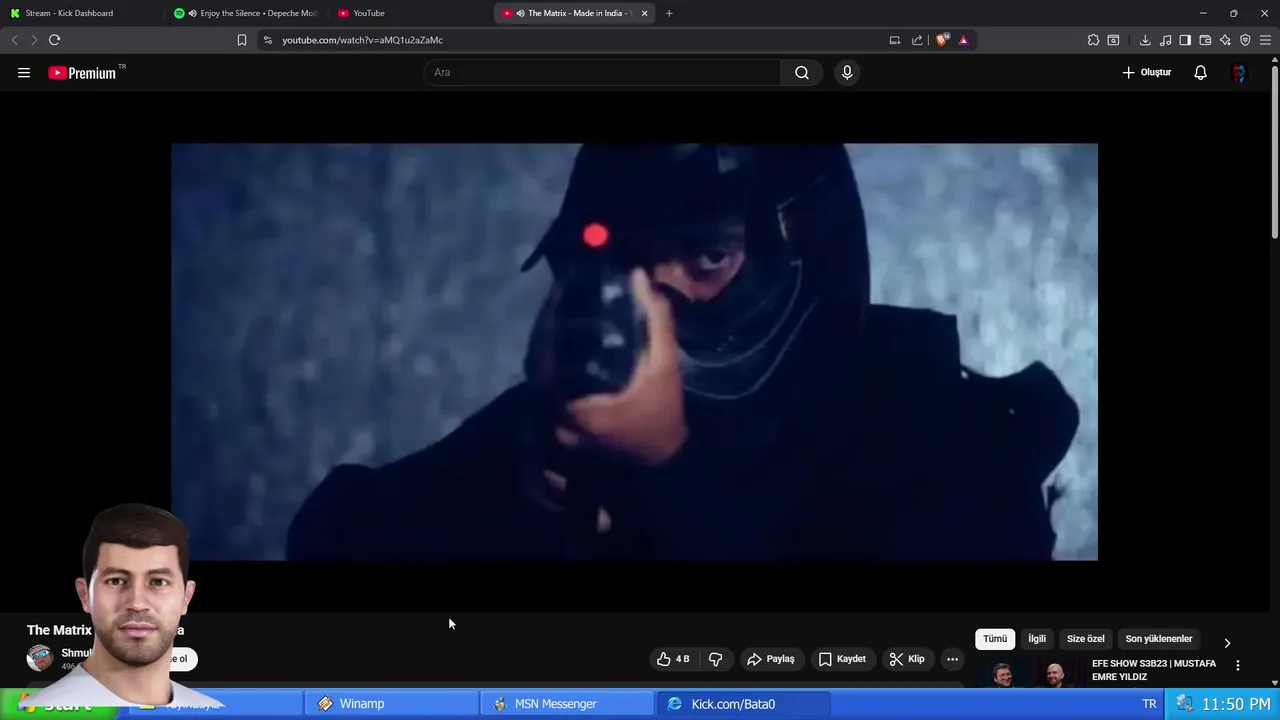Show more filter chips with right arrow

[1227, 643]
